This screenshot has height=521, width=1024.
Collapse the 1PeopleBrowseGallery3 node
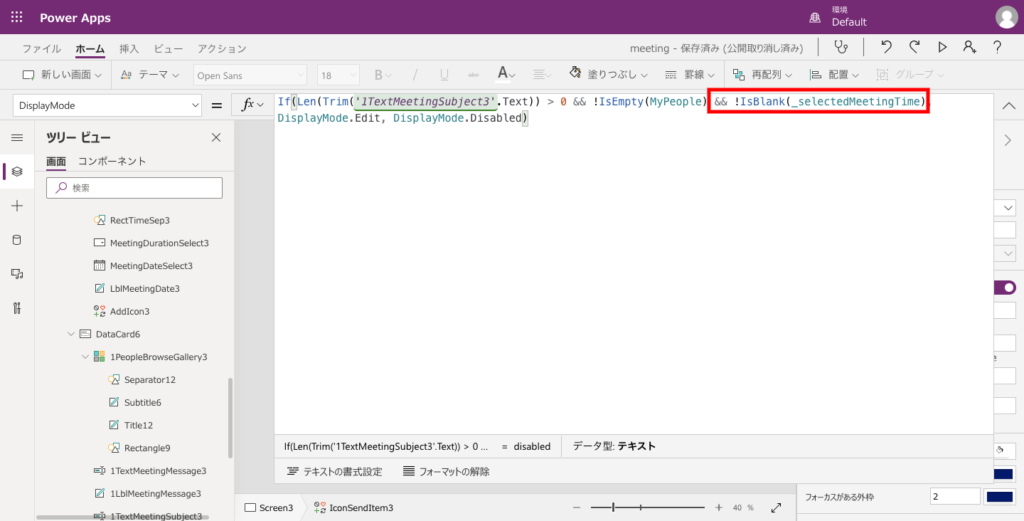point(85,357)
